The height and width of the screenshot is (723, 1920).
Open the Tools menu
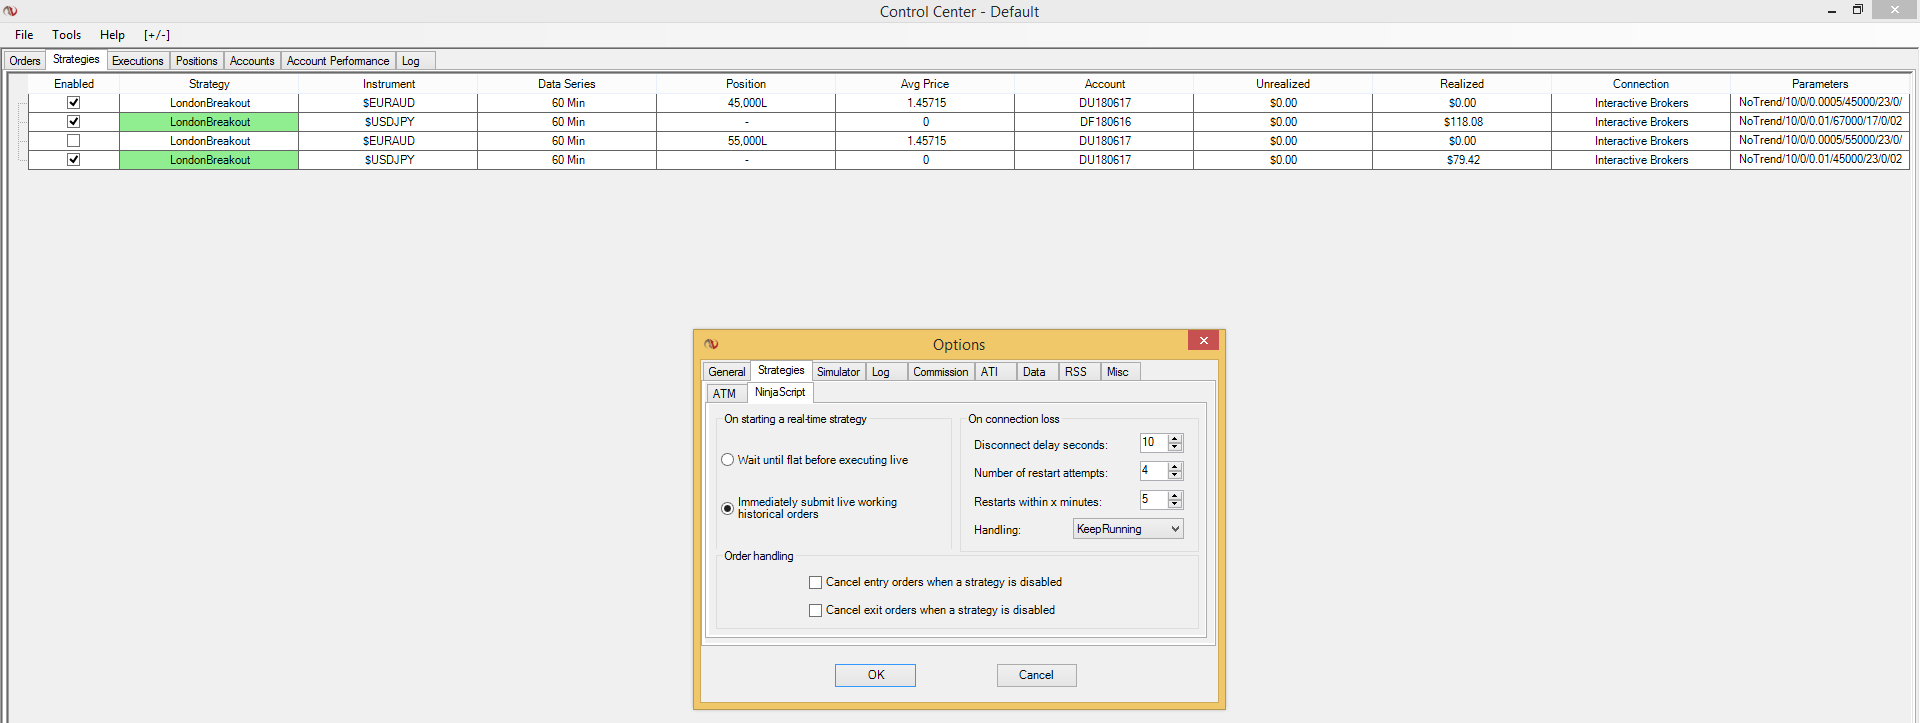click(67, 35)
